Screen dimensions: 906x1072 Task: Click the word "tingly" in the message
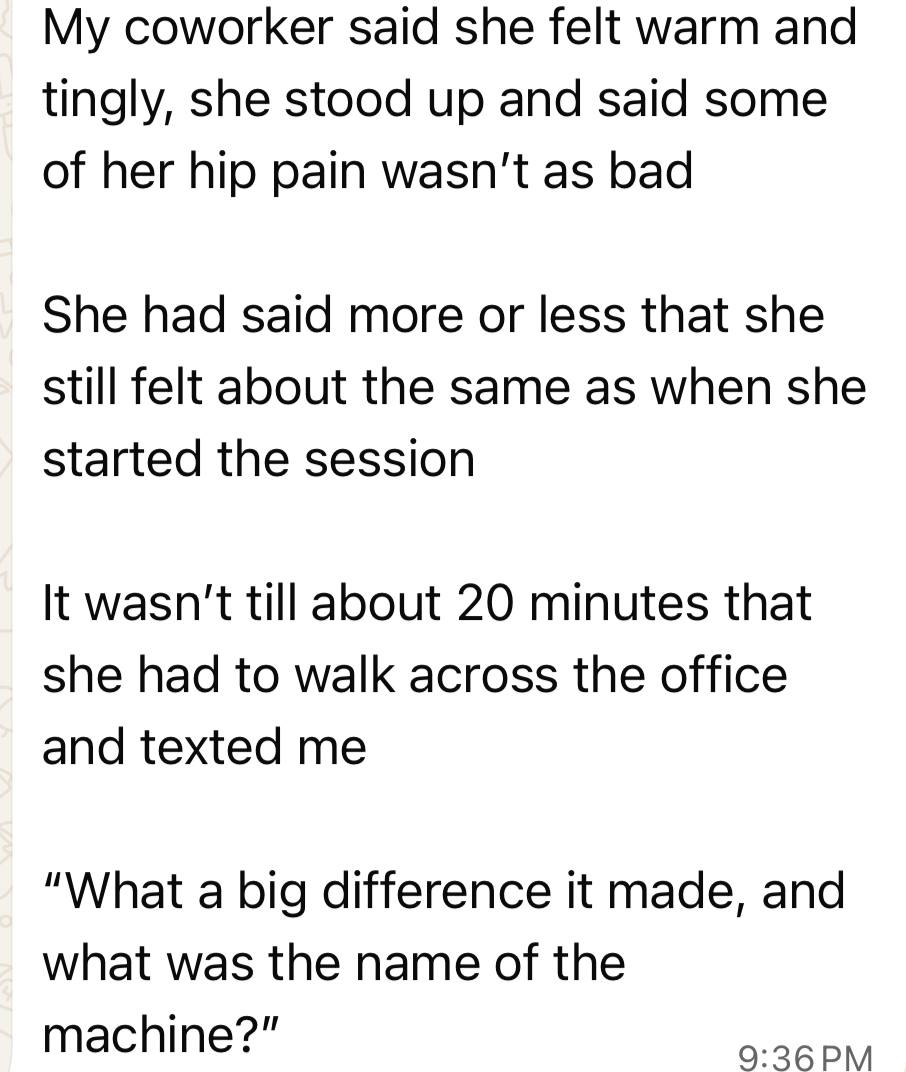(101, 101)
